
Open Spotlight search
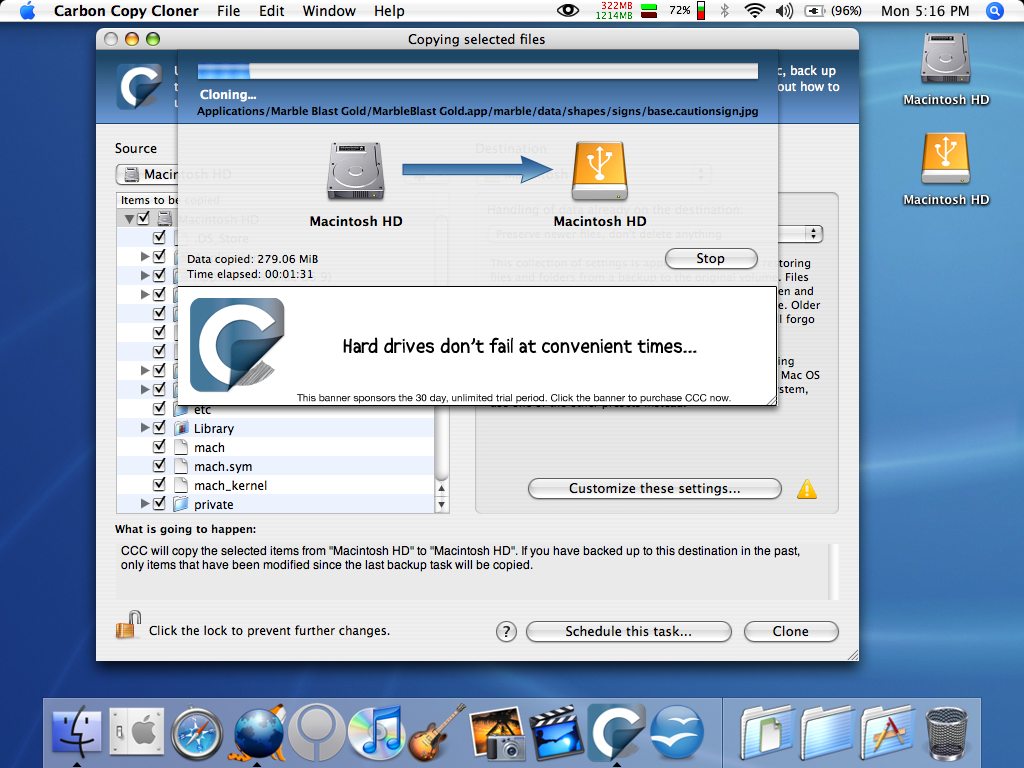coord(995,10)
